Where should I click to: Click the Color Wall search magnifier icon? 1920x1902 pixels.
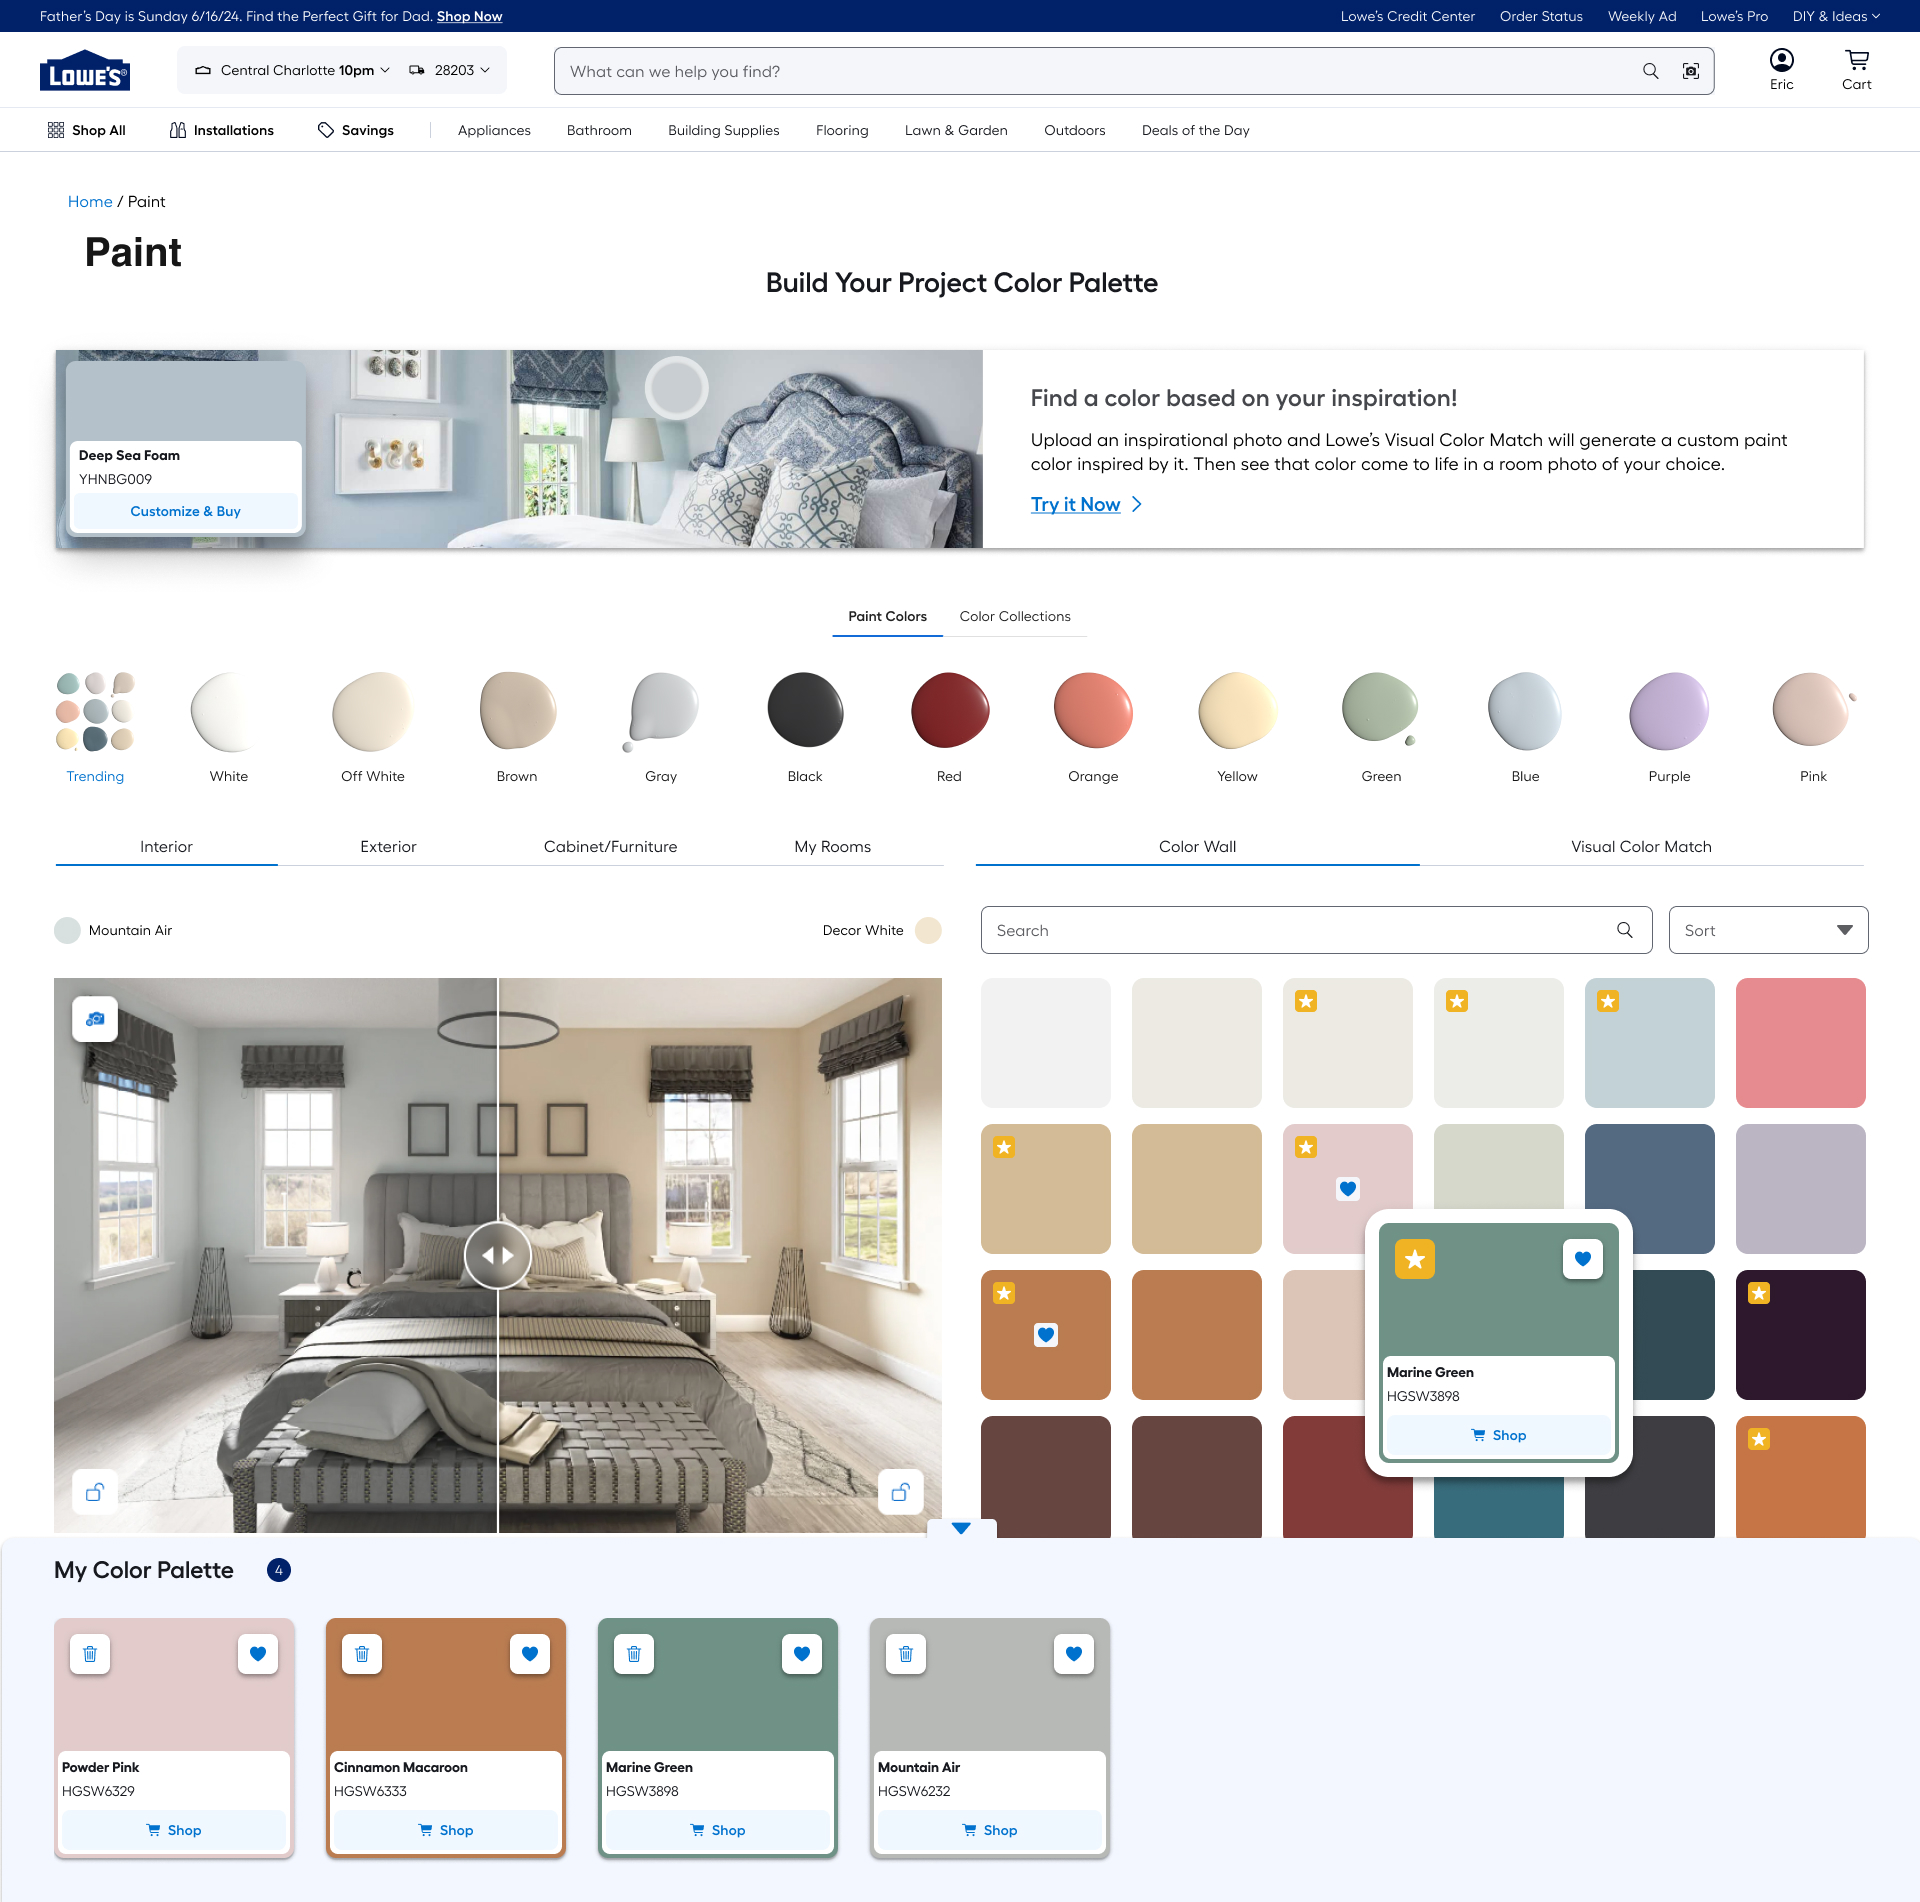1625,930
